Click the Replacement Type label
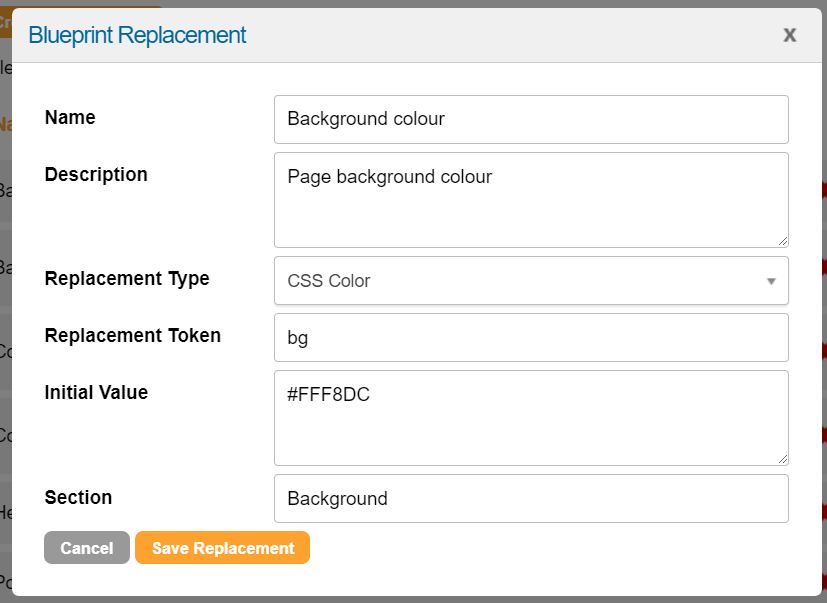 [x=127, y=278]
